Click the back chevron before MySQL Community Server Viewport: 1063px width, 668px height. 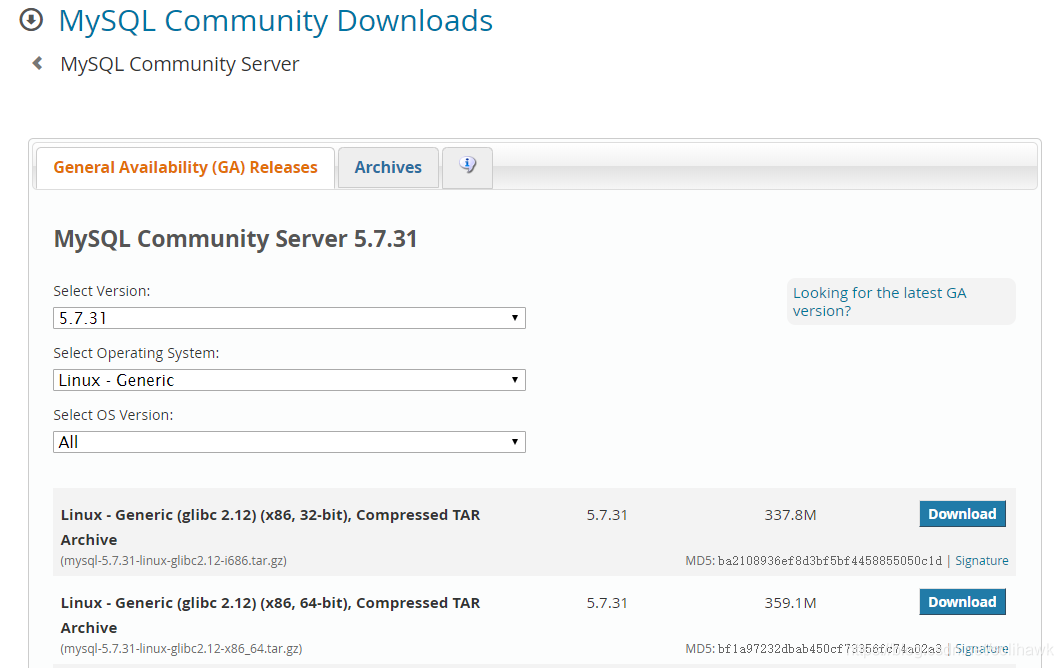(37, 63)
